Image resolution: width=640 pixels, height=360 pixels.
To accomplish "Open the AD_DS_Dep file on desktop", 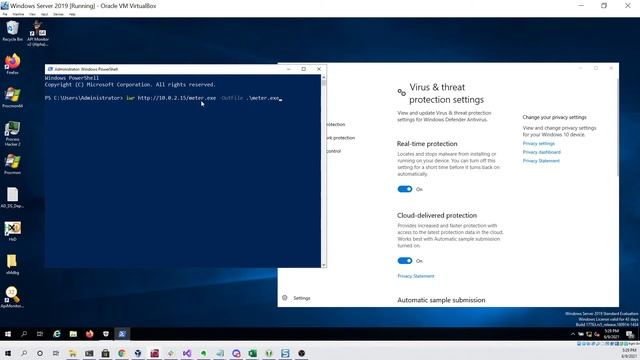I will pyautogui.click(x=12, y=198).
